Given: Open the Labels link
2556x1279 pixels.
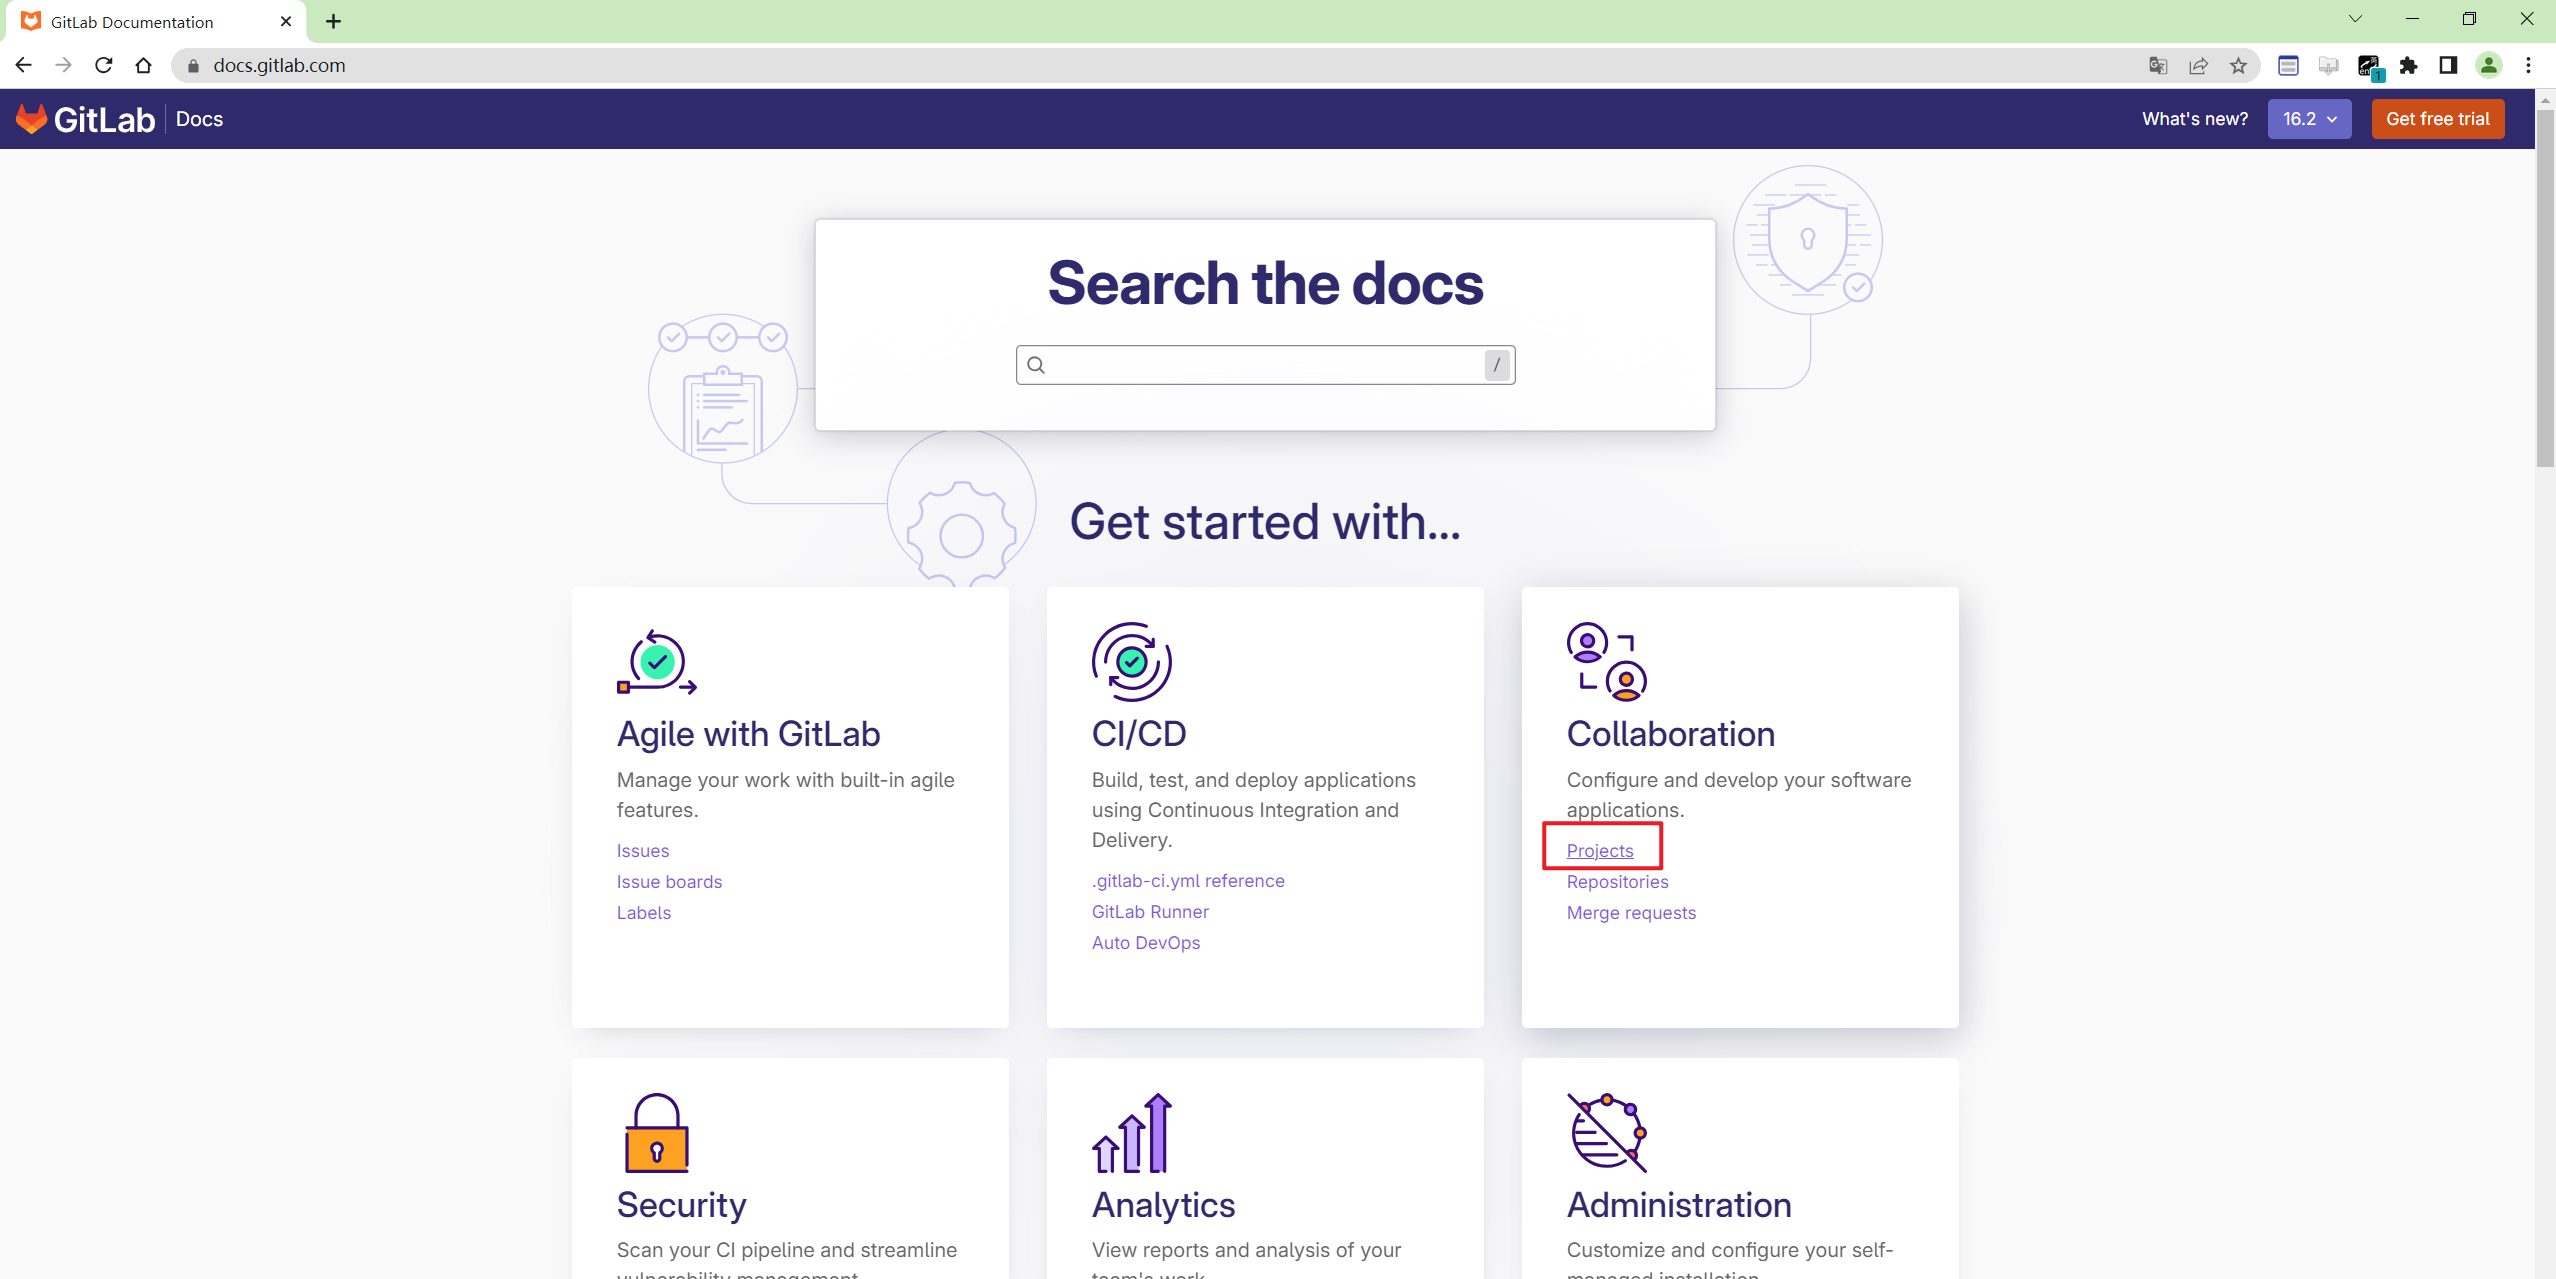Looking at the screenshot, I should (644, 913).
